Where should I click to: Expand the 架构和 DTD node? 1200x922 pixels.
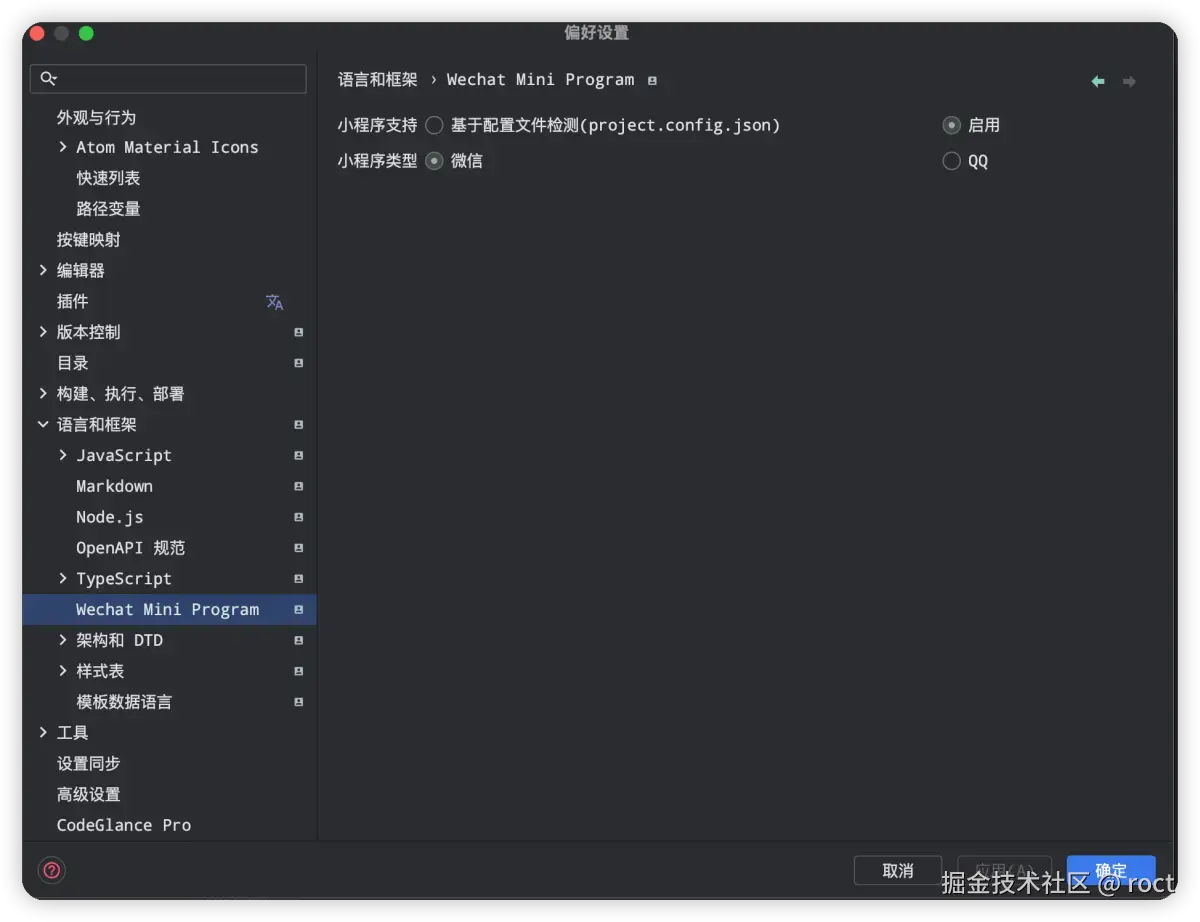(x=63, y=640)
